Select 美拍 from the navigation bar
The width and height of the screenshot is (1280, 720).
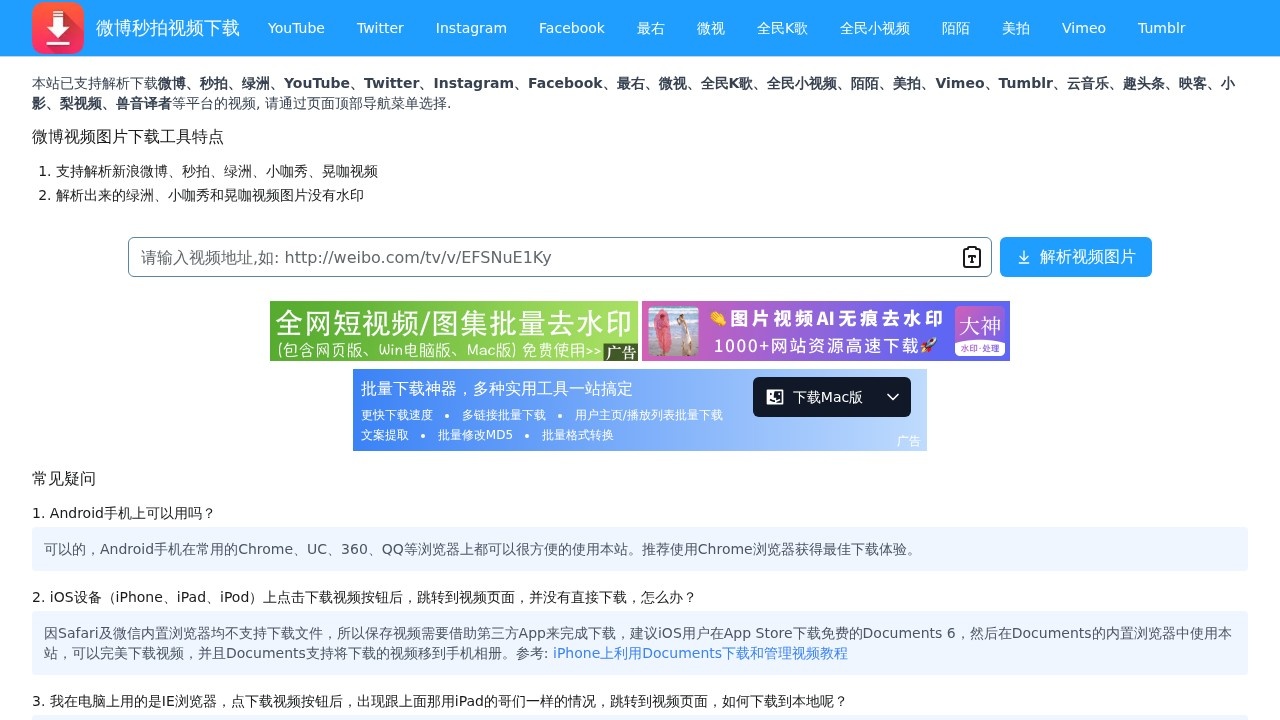point(1016,28)
